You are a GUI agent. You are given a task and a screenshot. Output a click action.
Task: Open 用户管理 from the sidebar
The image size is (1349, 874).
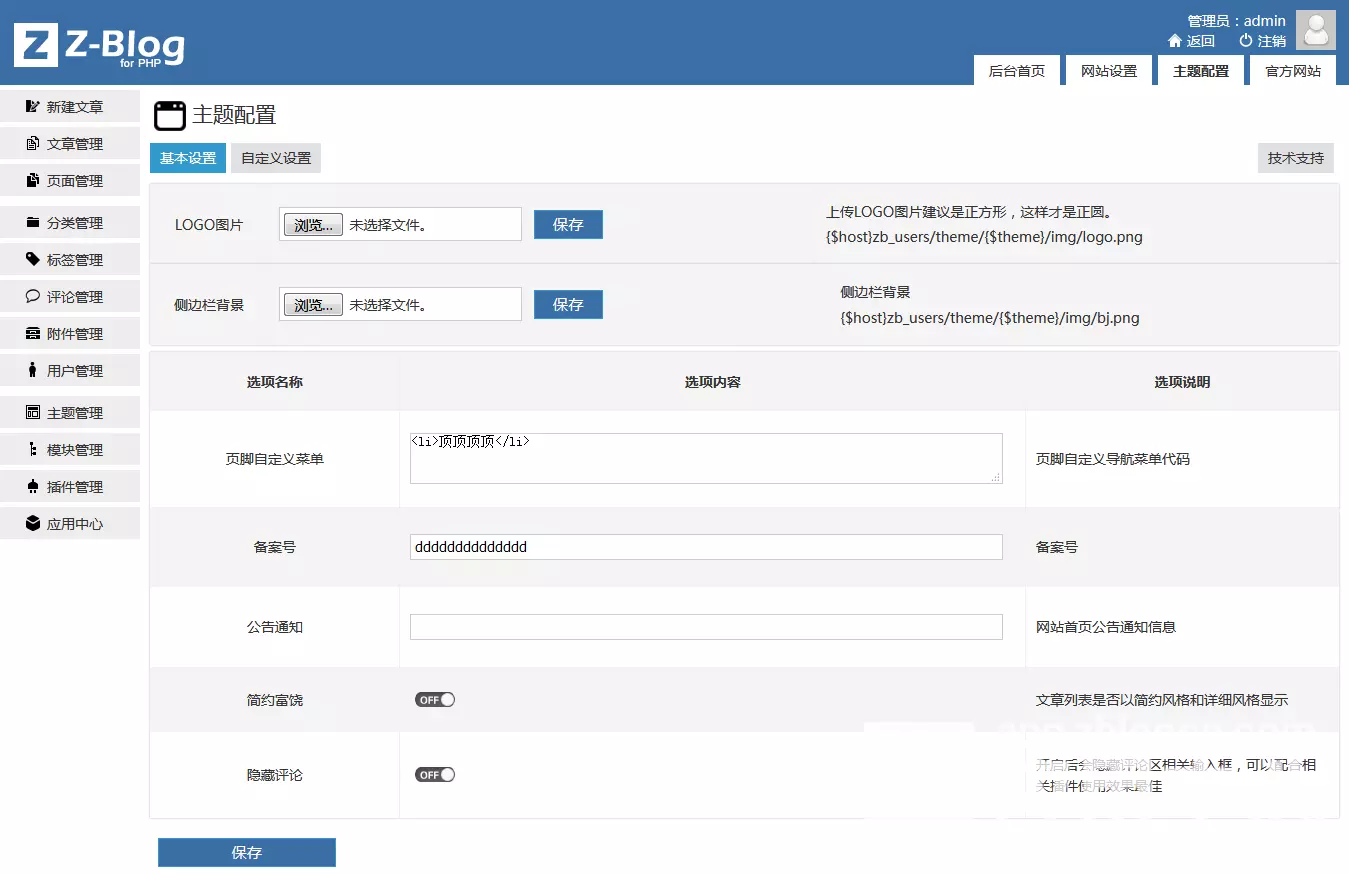(70, 370)
